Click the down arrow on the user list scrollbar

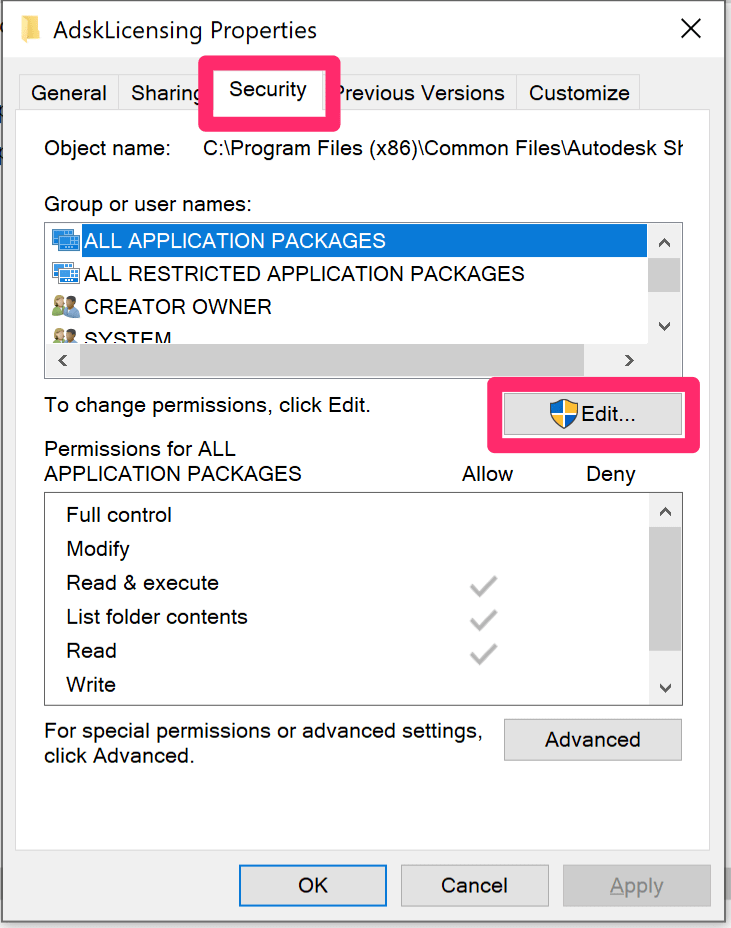click(663, 325)
